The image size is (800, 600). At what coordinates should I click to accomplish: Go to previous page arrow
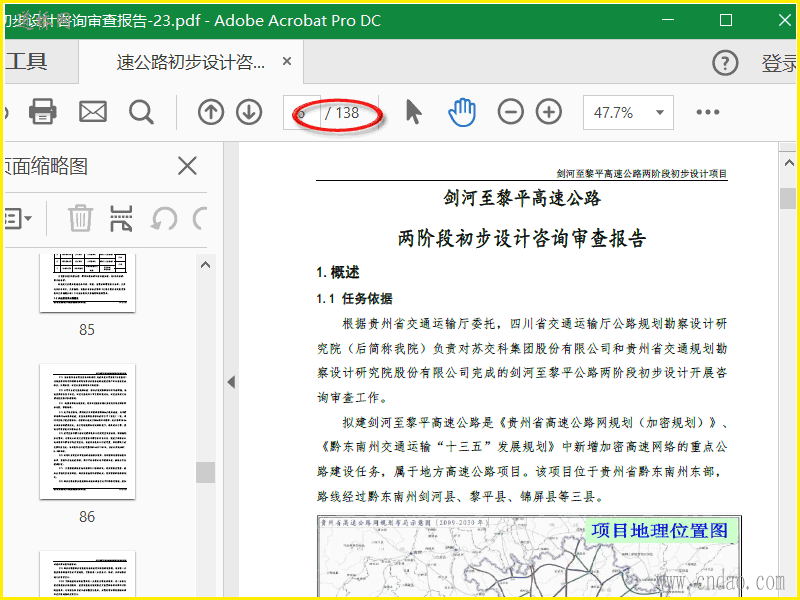click(x=211, y=112)
